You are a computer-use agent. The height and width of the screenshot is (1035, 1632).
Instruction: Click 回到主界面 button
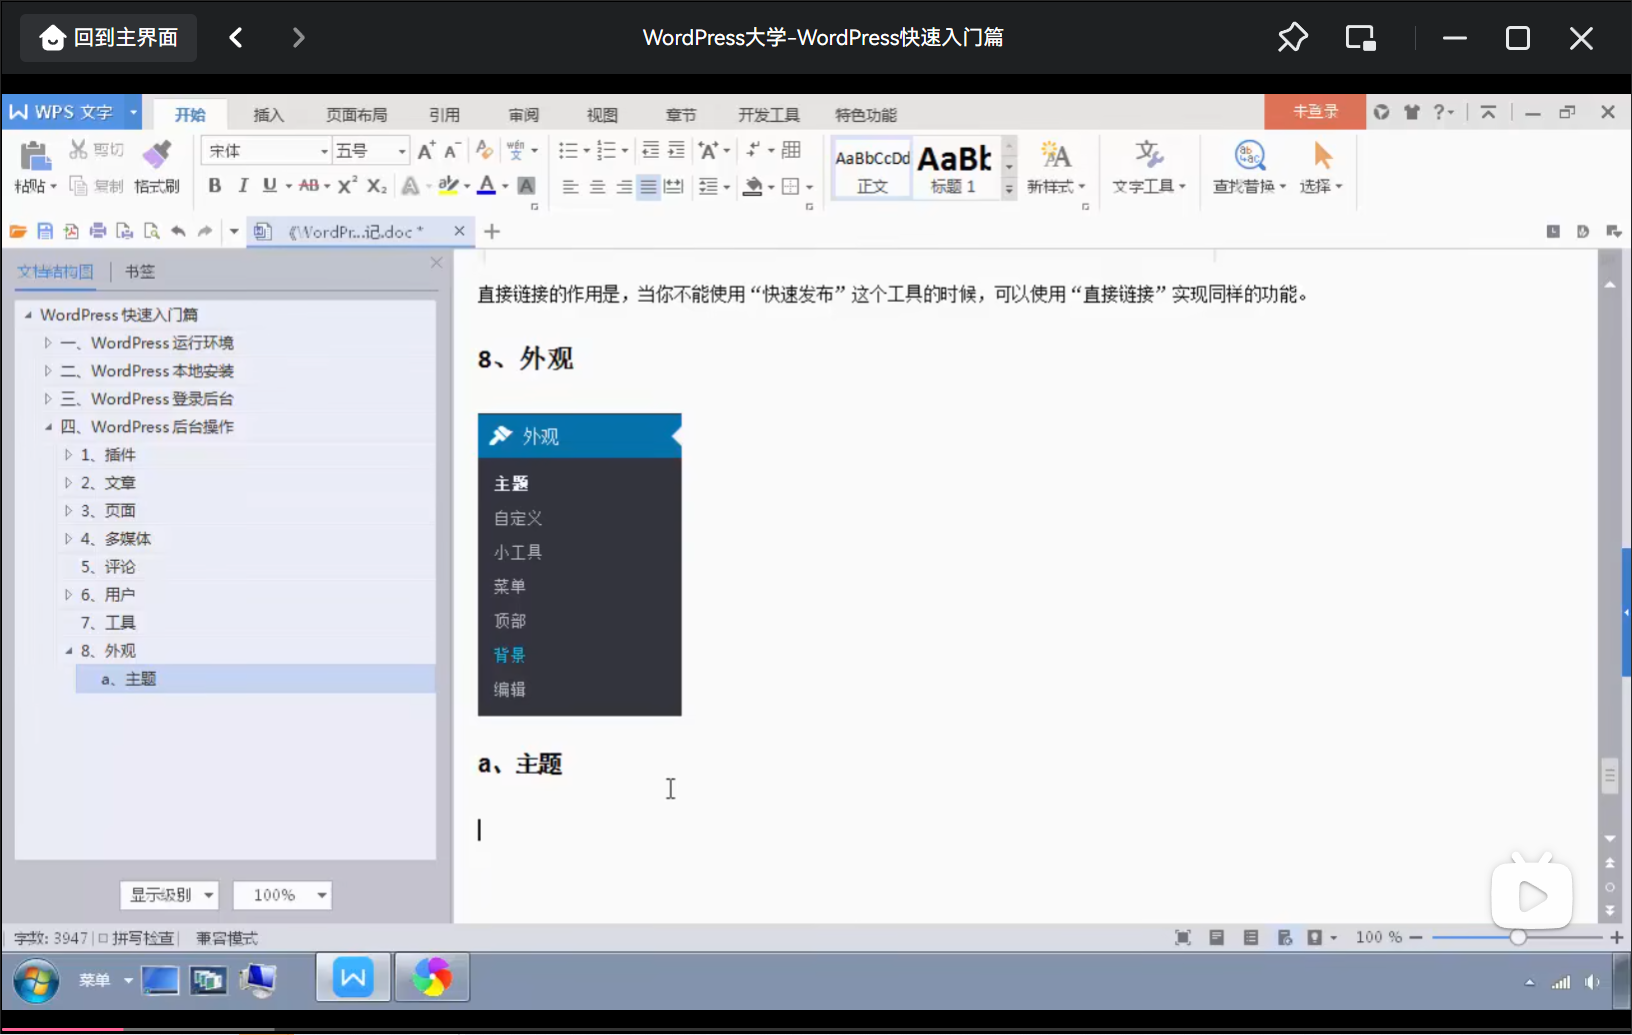tap(109, 38)
